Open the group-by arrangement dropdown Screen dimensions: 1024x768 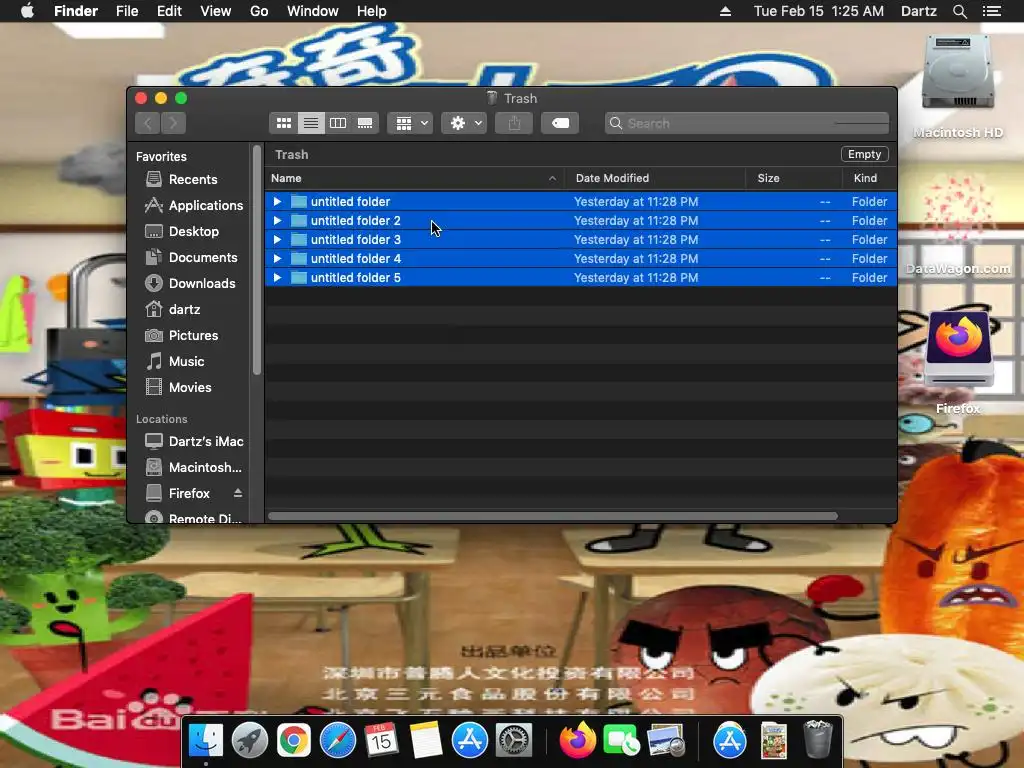411,123
